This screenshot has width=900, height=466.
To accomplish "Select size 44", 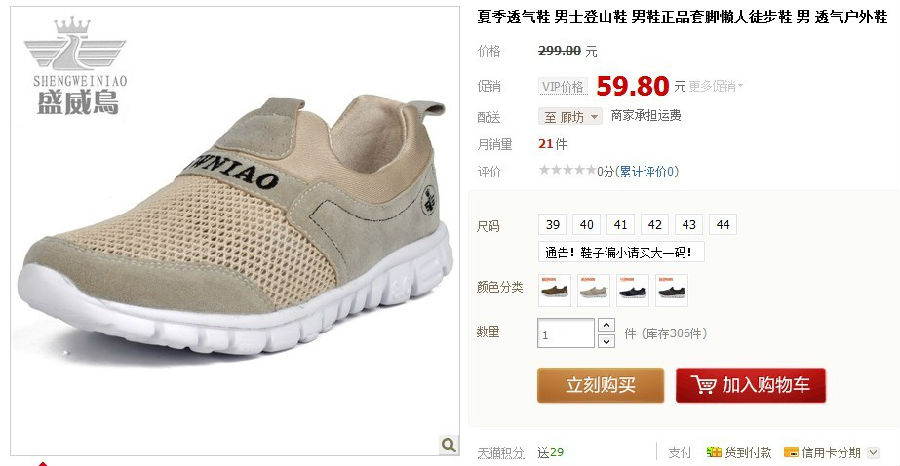I will click(x=723, y=225).
